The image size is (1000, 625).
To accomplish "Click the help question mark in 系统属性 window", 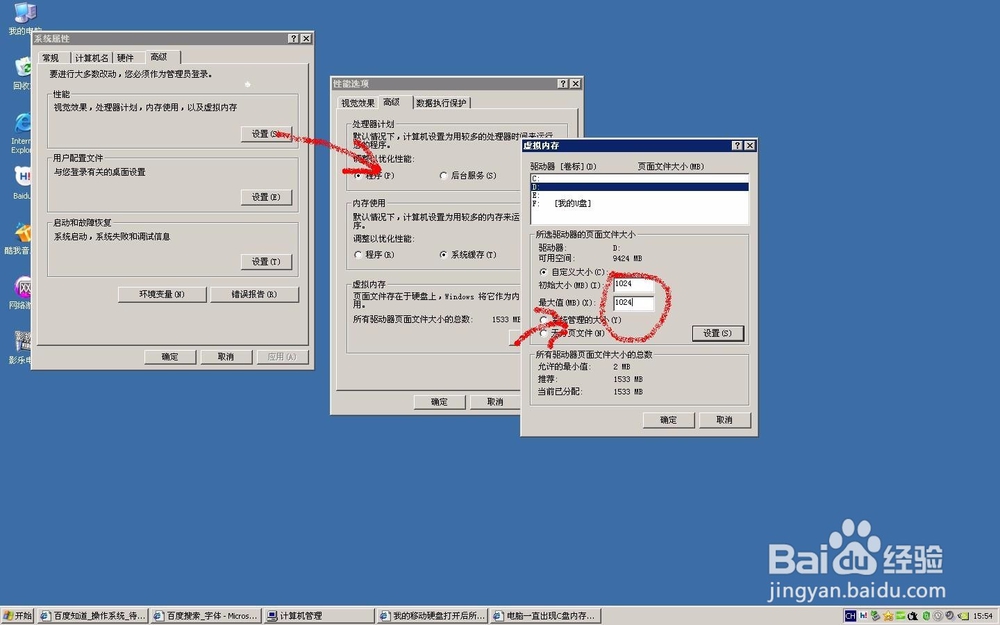I will (x=293, y=39).
